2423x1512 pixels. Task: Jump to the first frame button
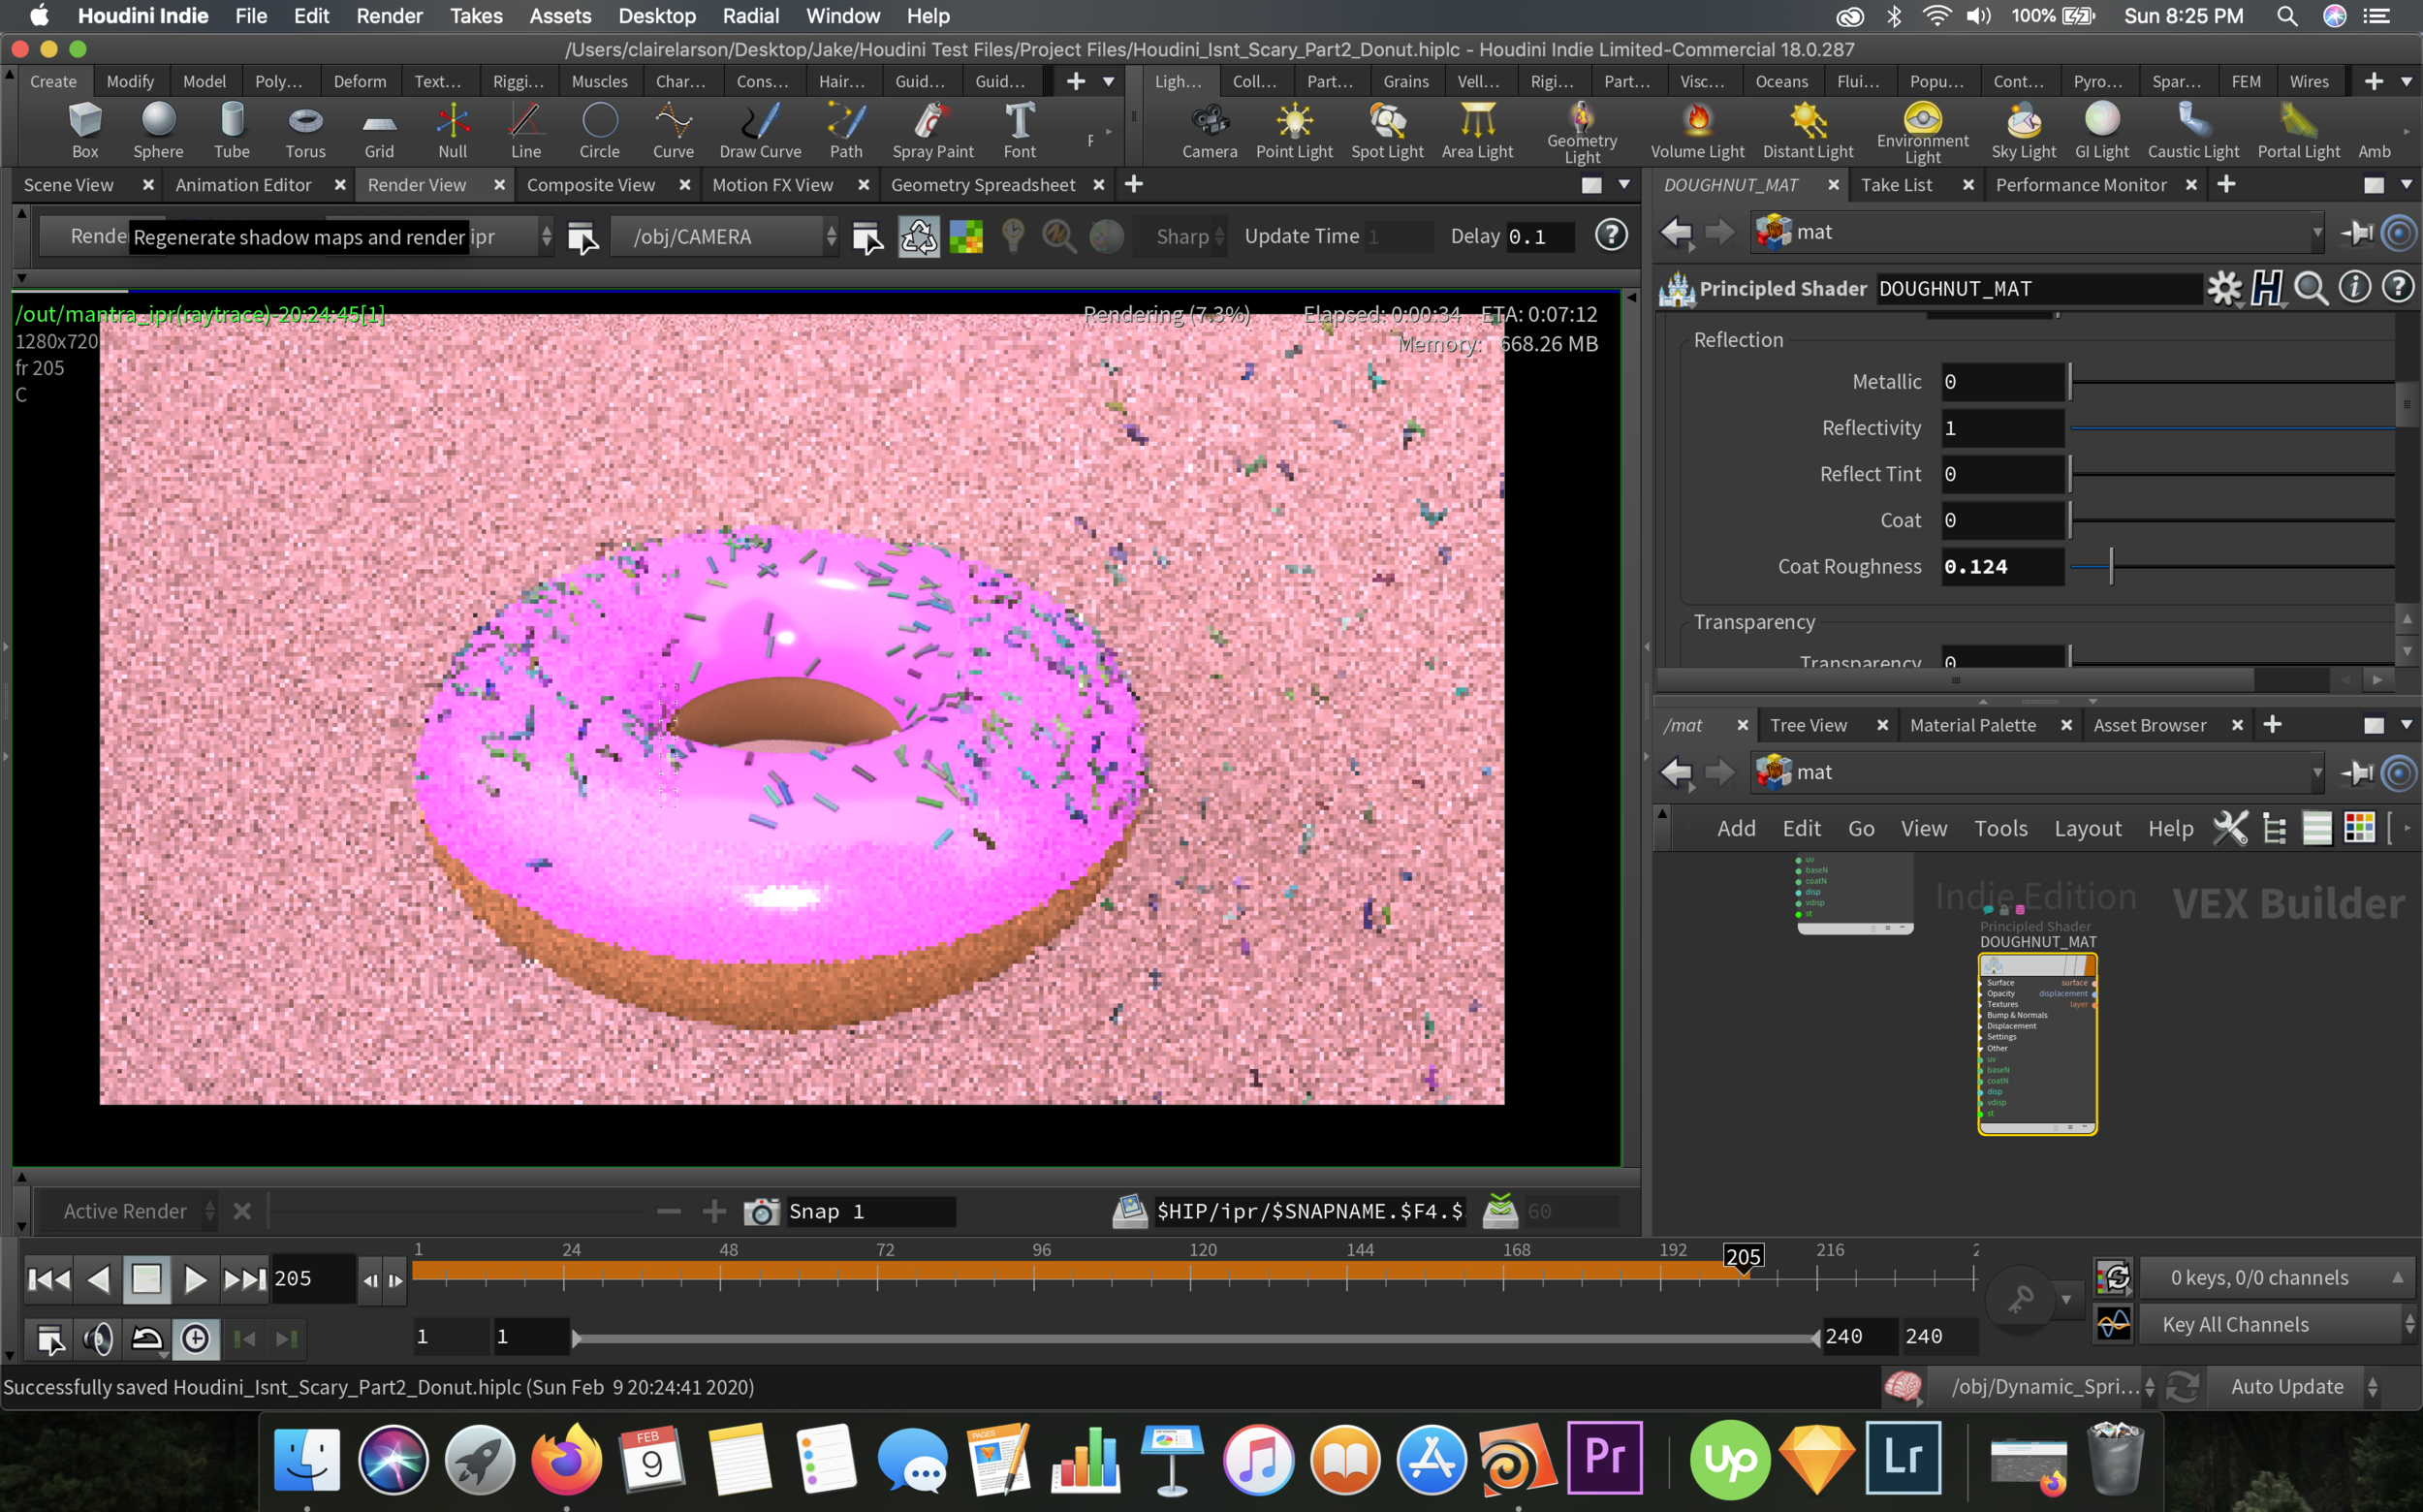(49, 1278)
